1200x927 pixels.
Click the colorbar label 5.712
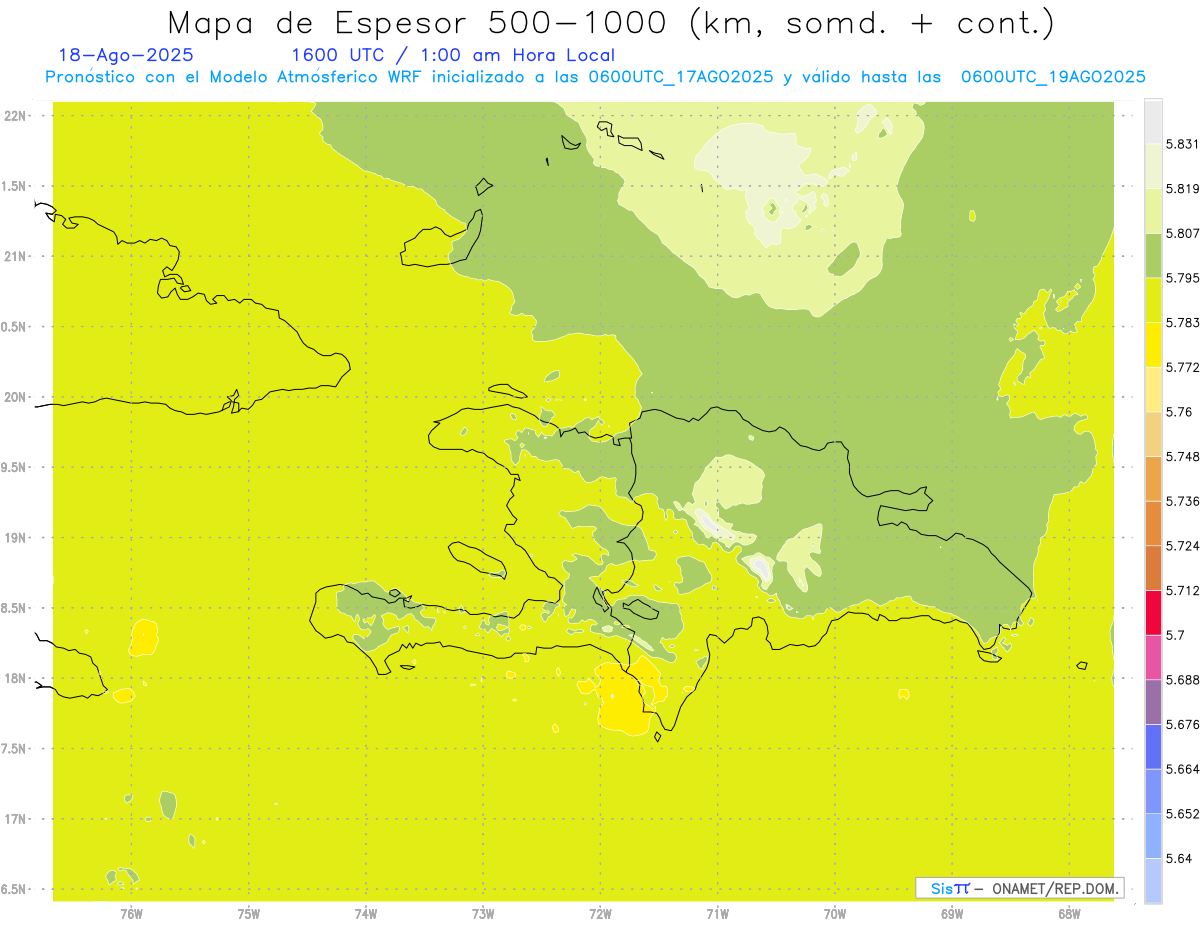click(1182, 591)
